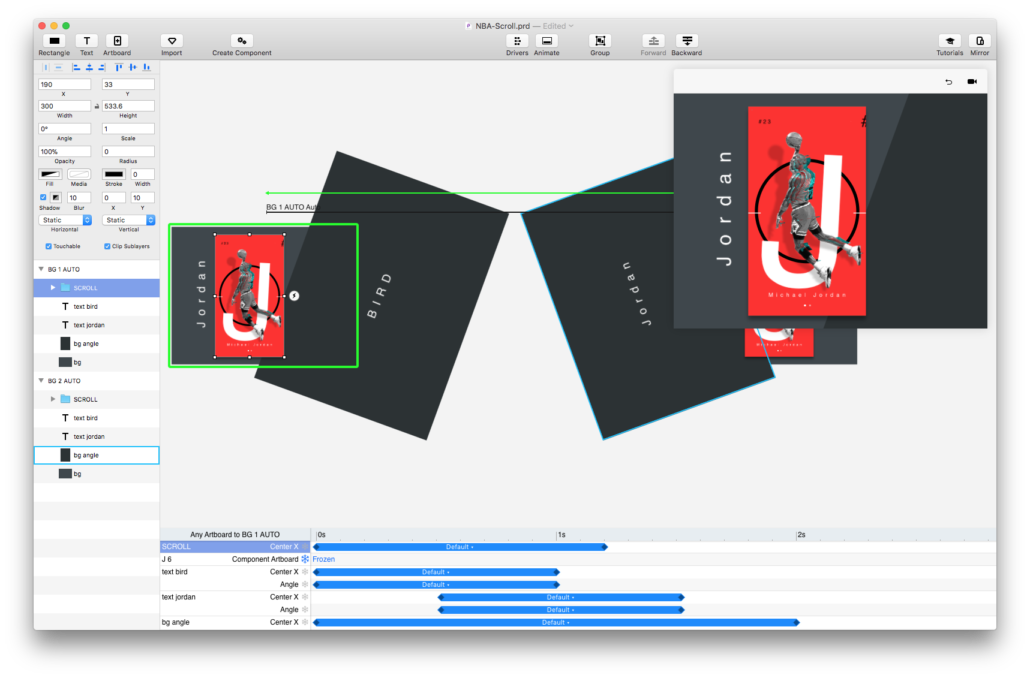Send the layer Backward
The width and height of the screenshot is (1030, 678).
[686, 41]
